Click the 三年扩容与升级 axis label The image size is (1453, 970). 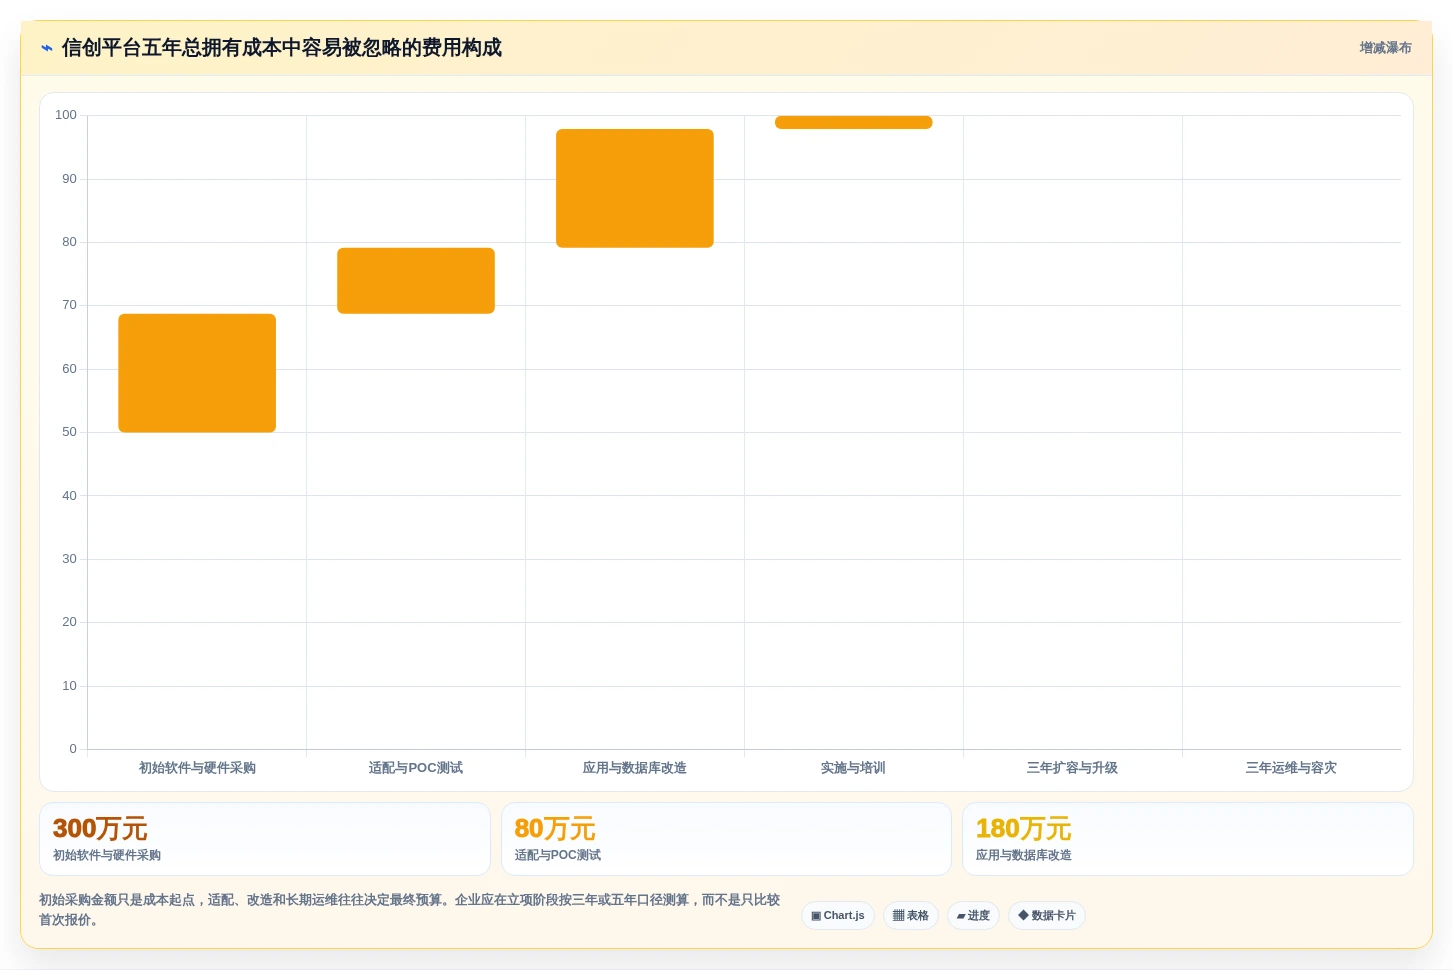1072,768
